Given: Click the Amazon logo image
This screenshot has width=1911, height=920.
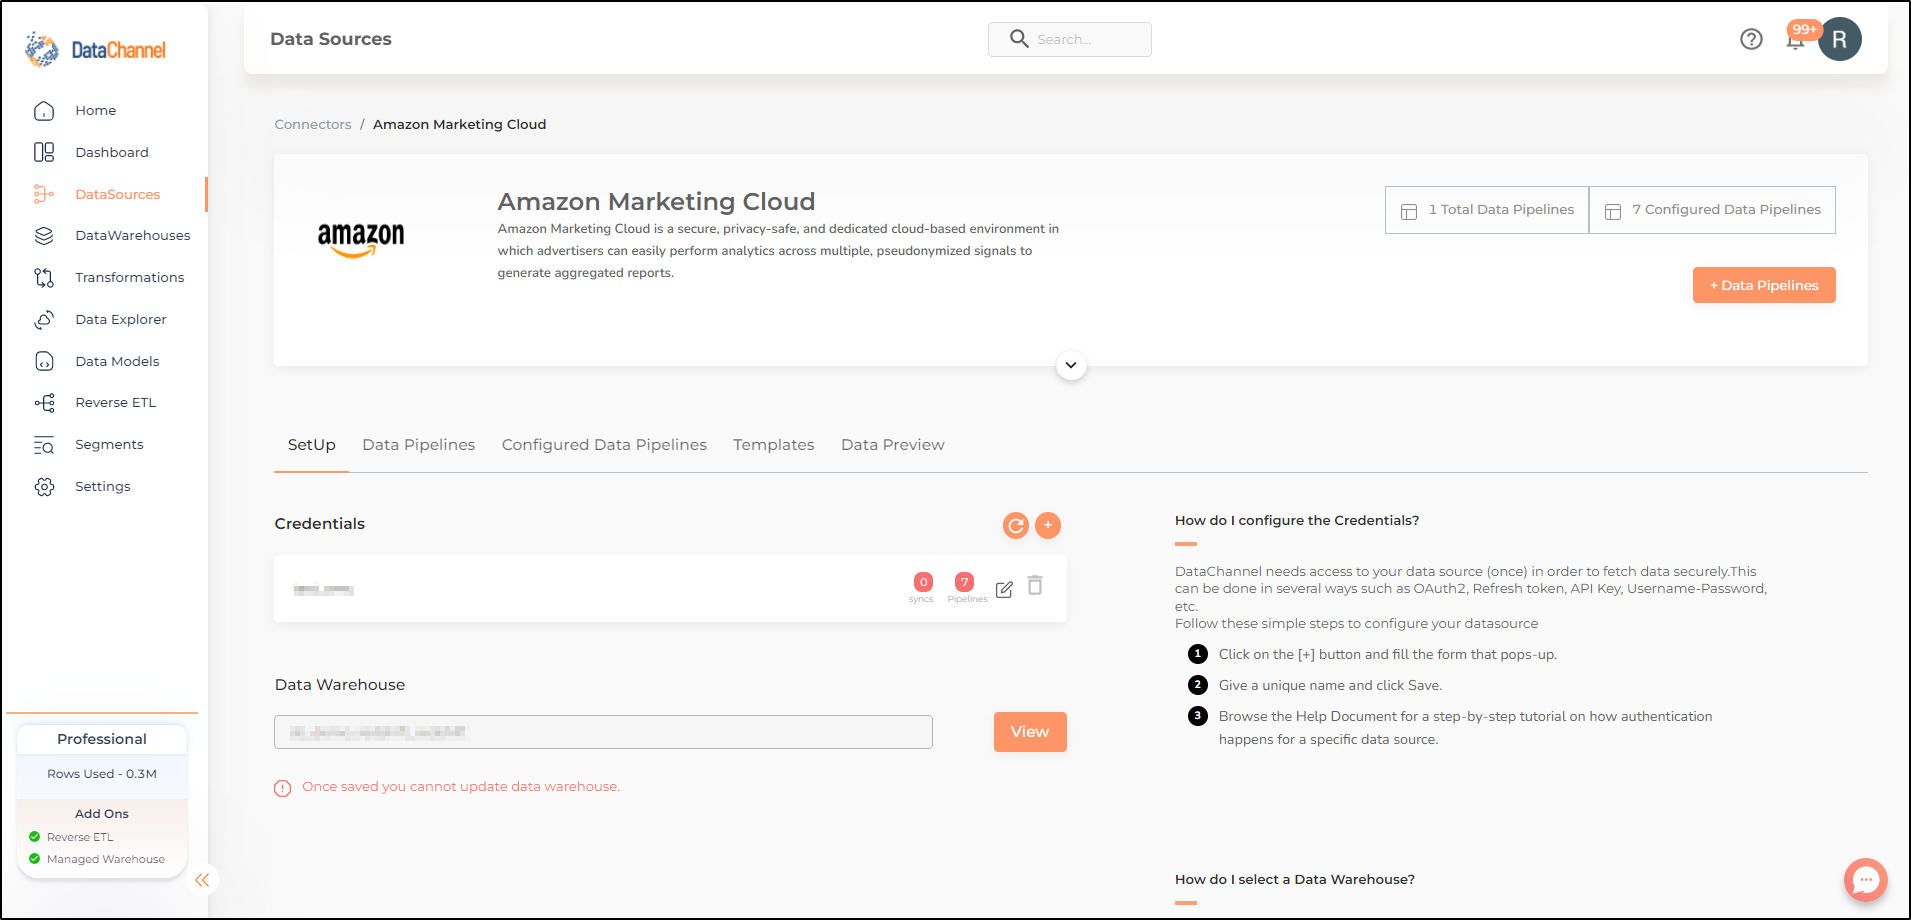Looking at the screenshot, I should [361, 240].
